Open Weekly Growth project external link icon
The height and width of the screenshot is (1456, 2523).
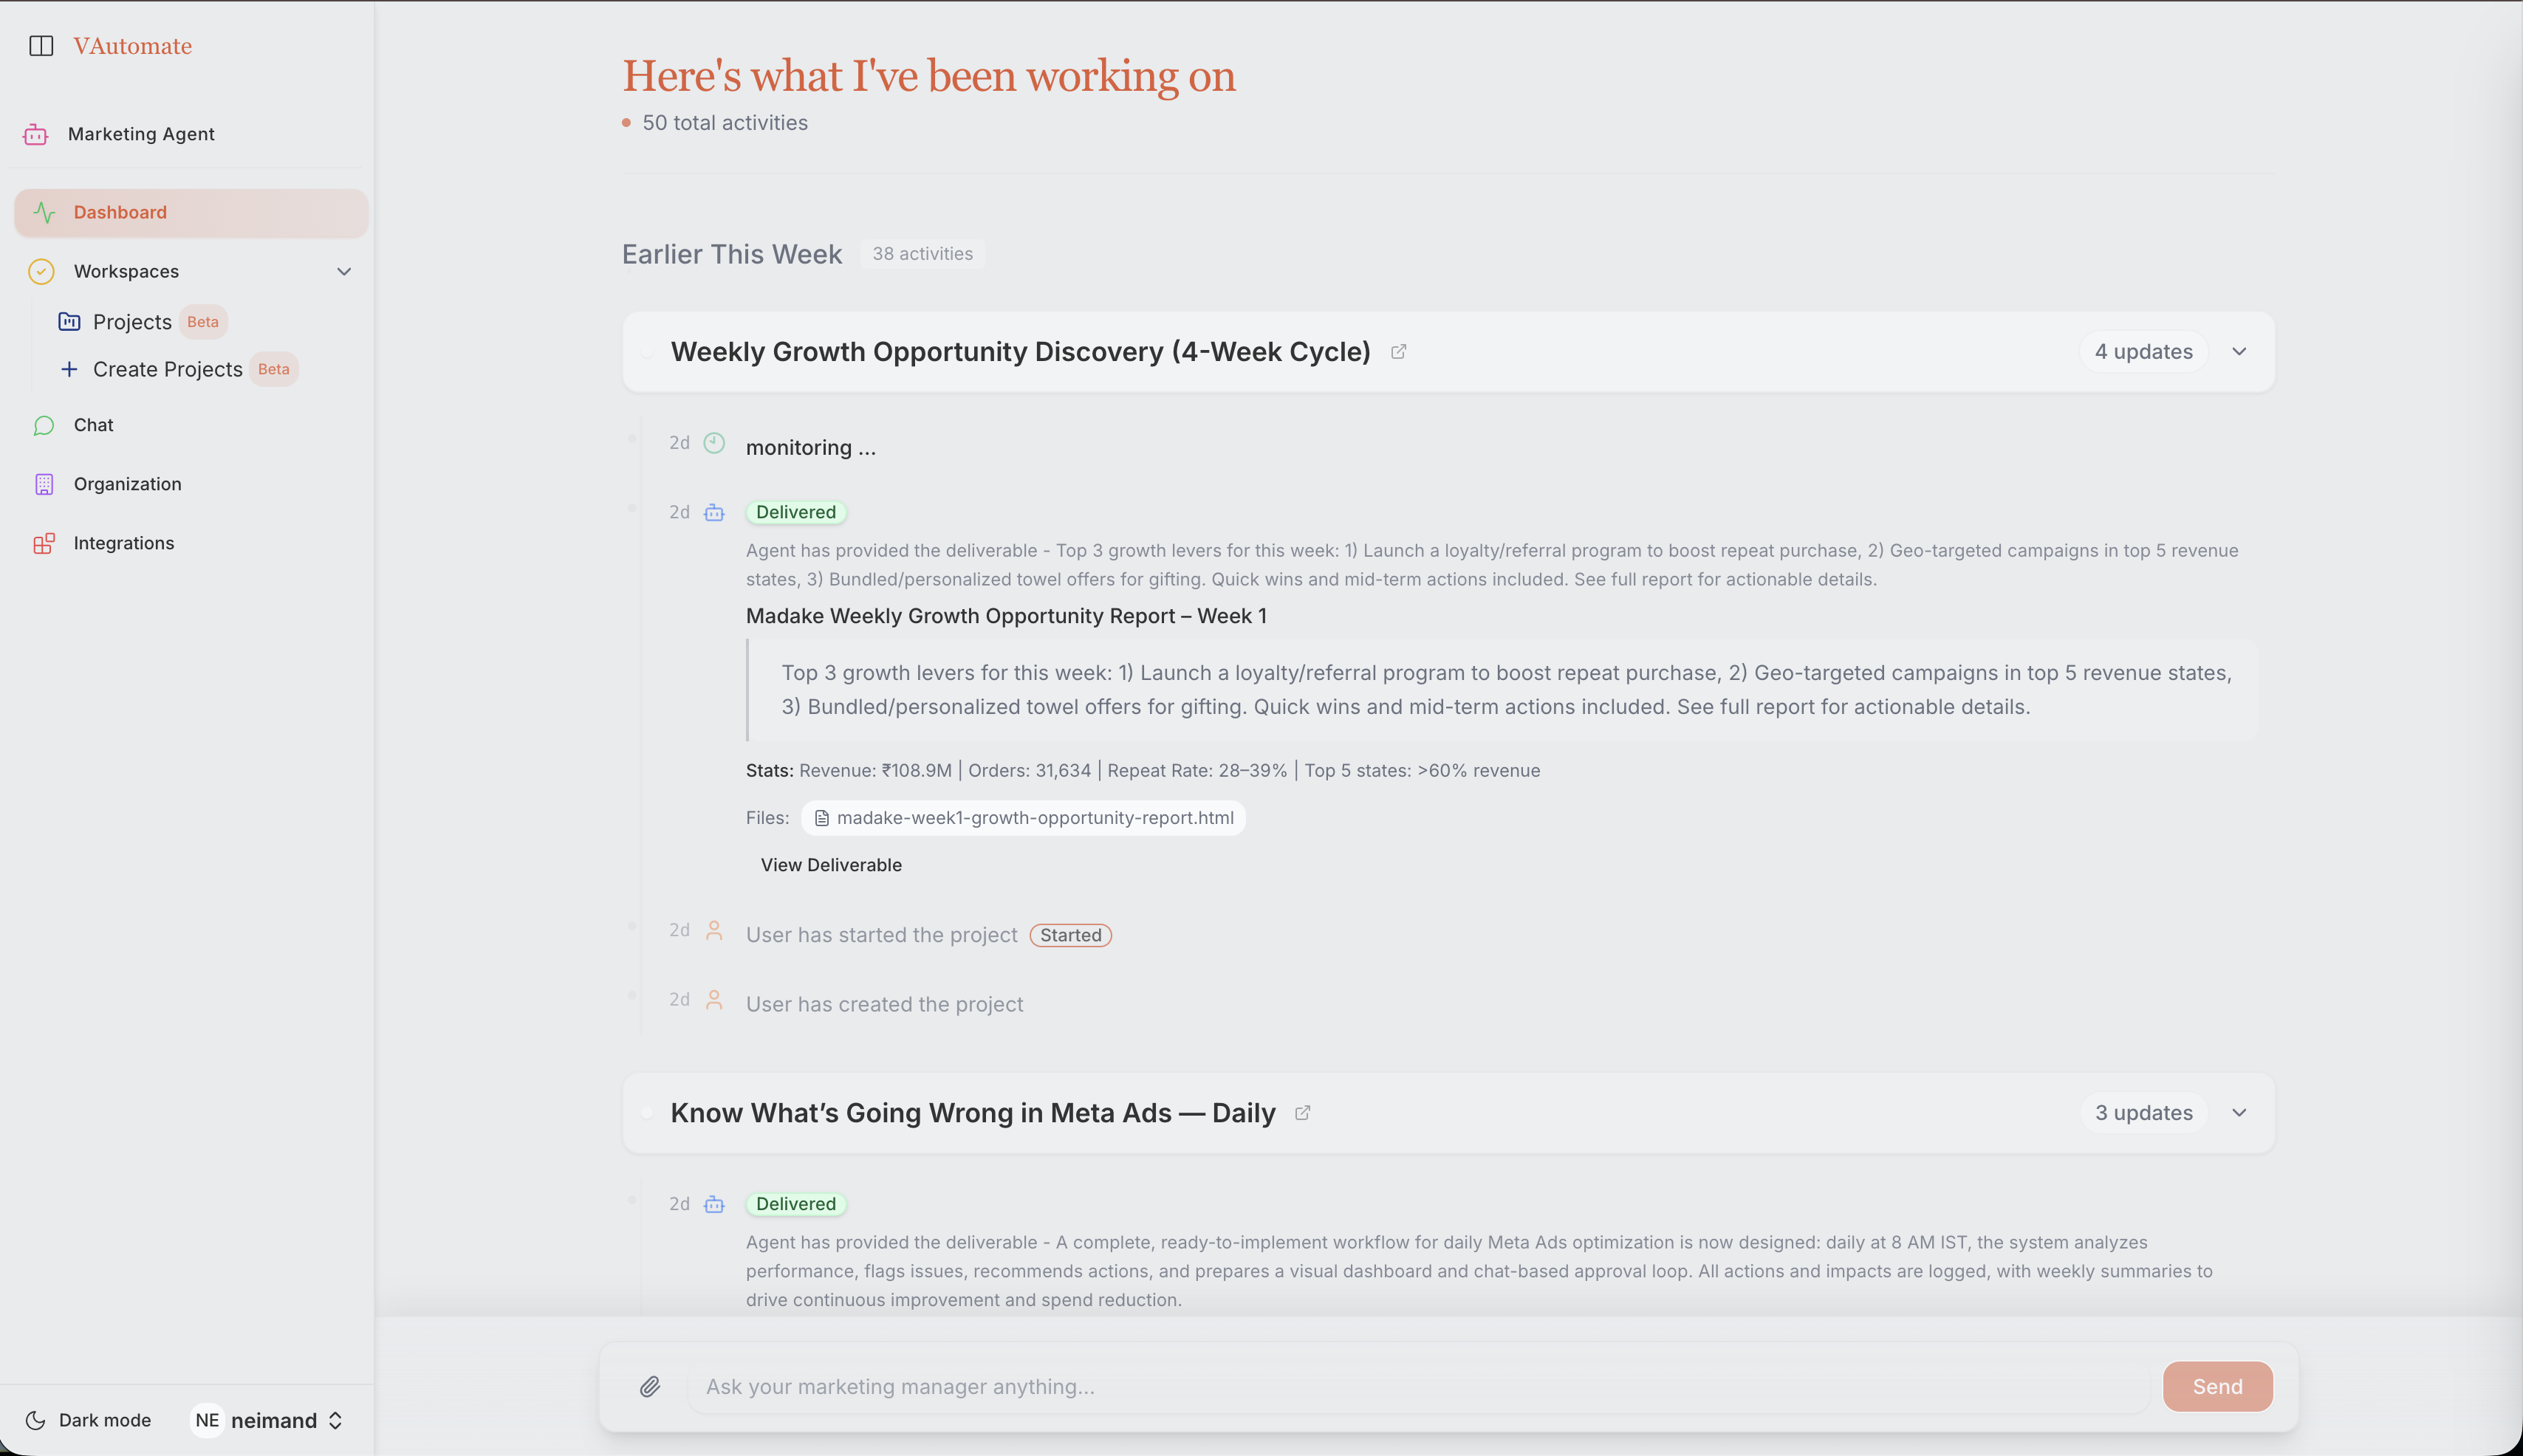pos(1398,352)
